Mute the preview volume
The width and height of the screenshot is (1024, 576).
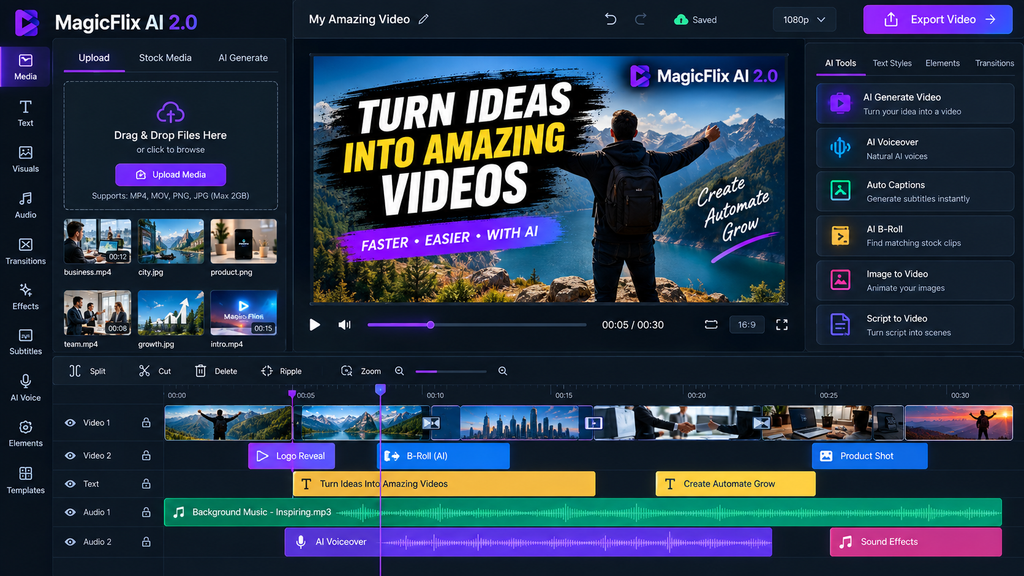[x=344, y=325]
